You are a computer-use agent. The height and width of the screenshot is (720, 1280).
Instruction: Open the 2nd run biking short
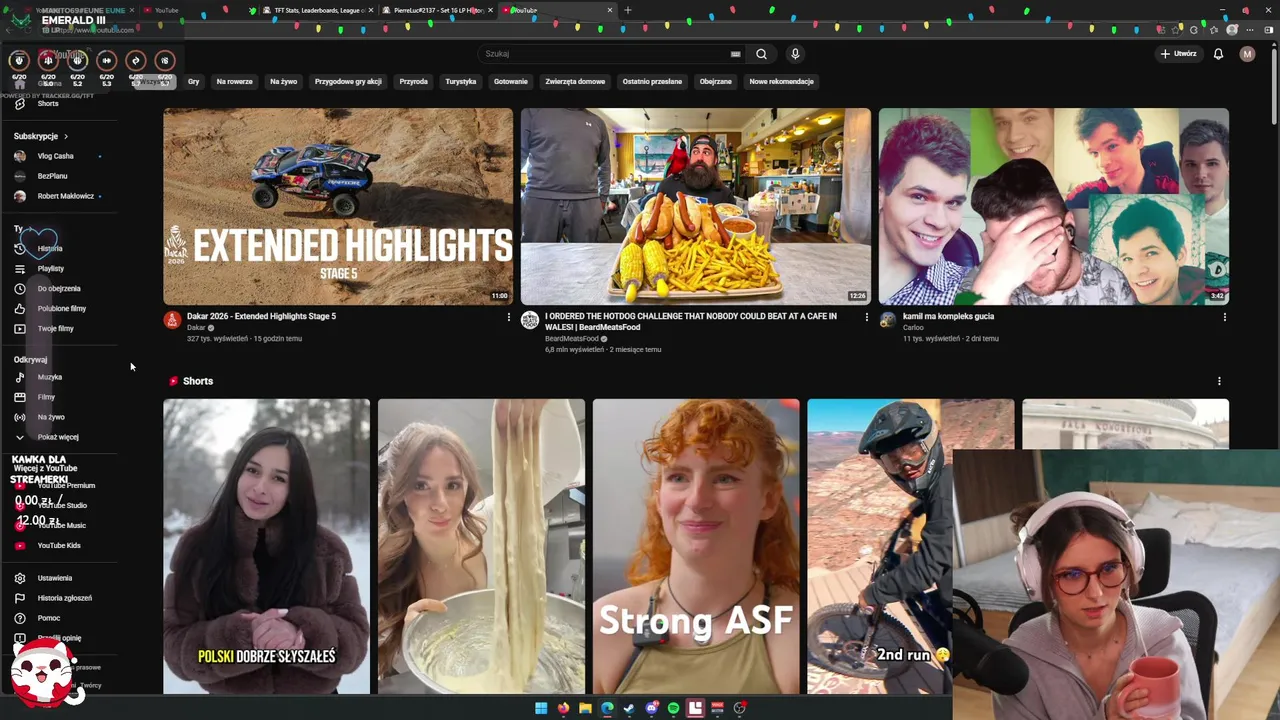880,546
